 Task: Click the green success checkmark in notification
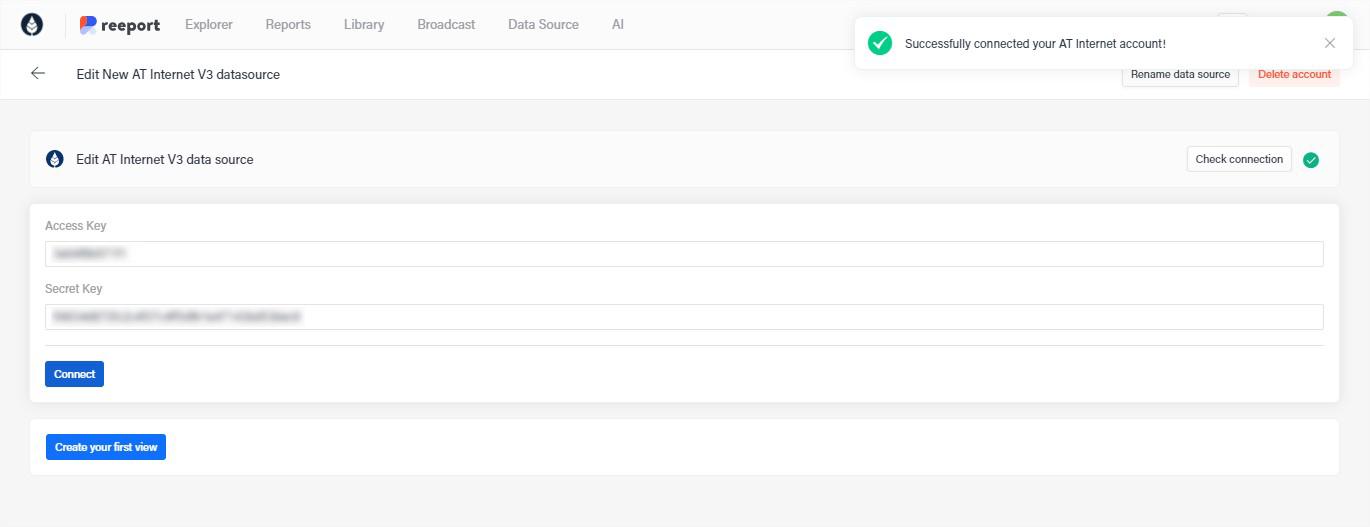click(x=880, y=43)
